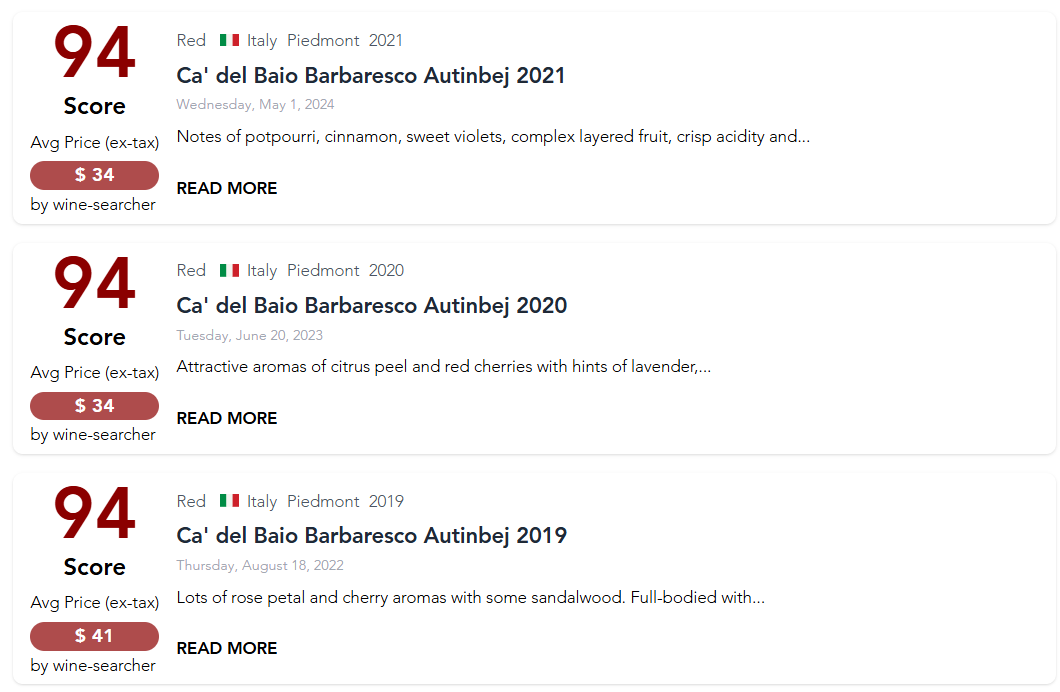Open Ca' del Baio Barbaresco Autinbej 2020 title
Image resolution: width=1060 pixels, height=692 pixels.
coord(371,306)
